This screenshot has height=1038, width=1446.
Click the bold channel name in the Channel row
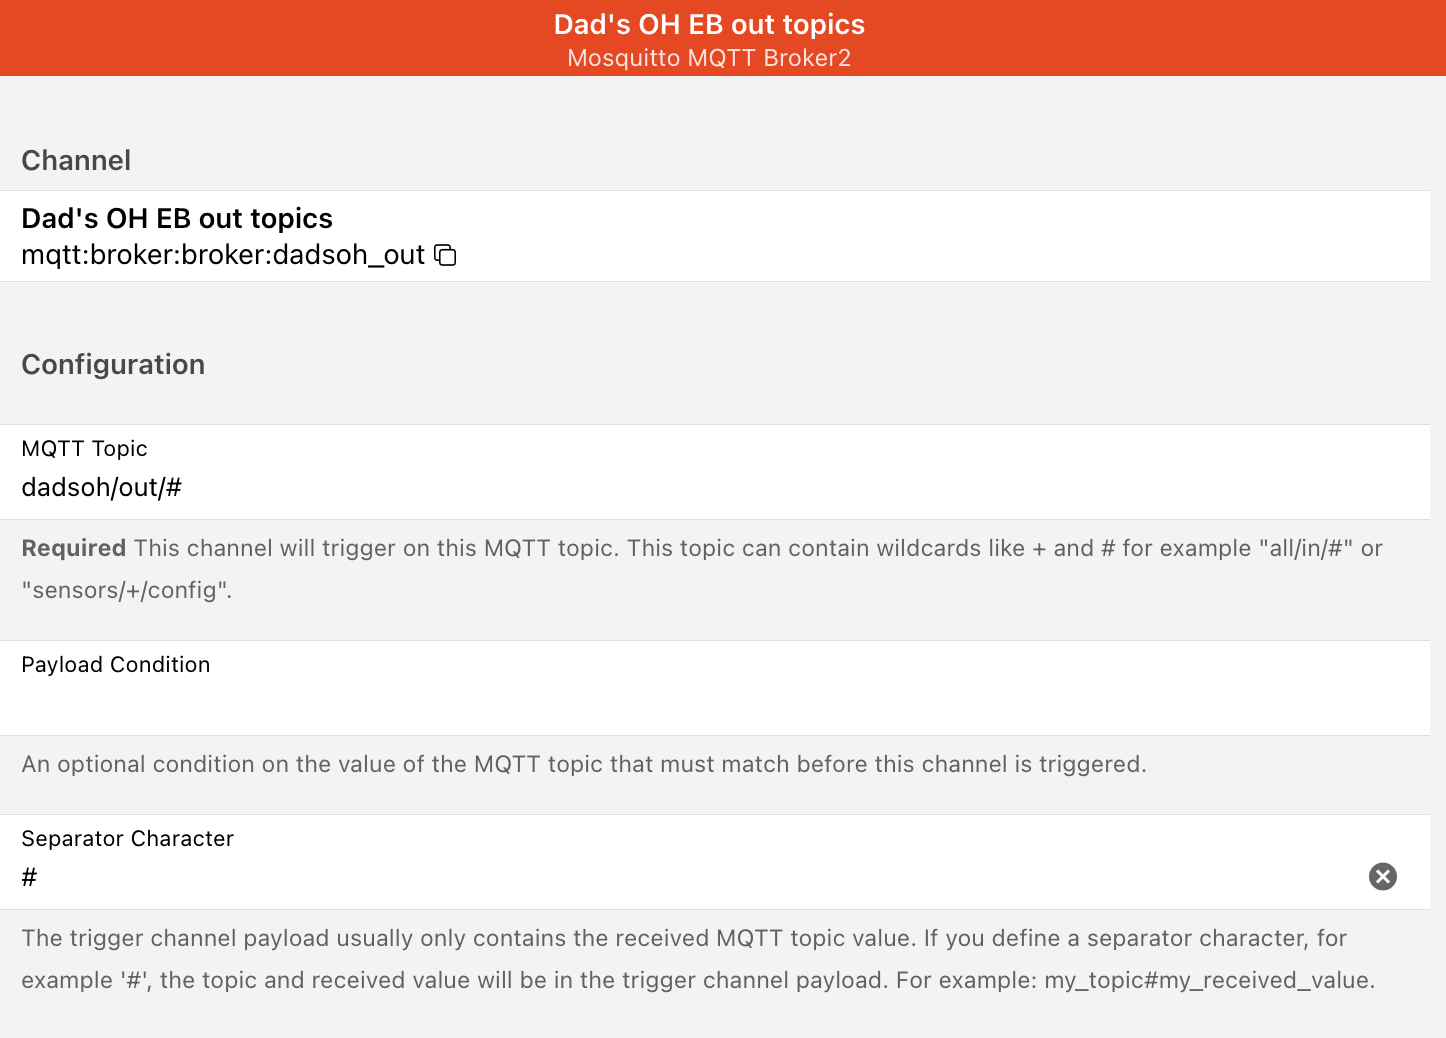point(177,218)
